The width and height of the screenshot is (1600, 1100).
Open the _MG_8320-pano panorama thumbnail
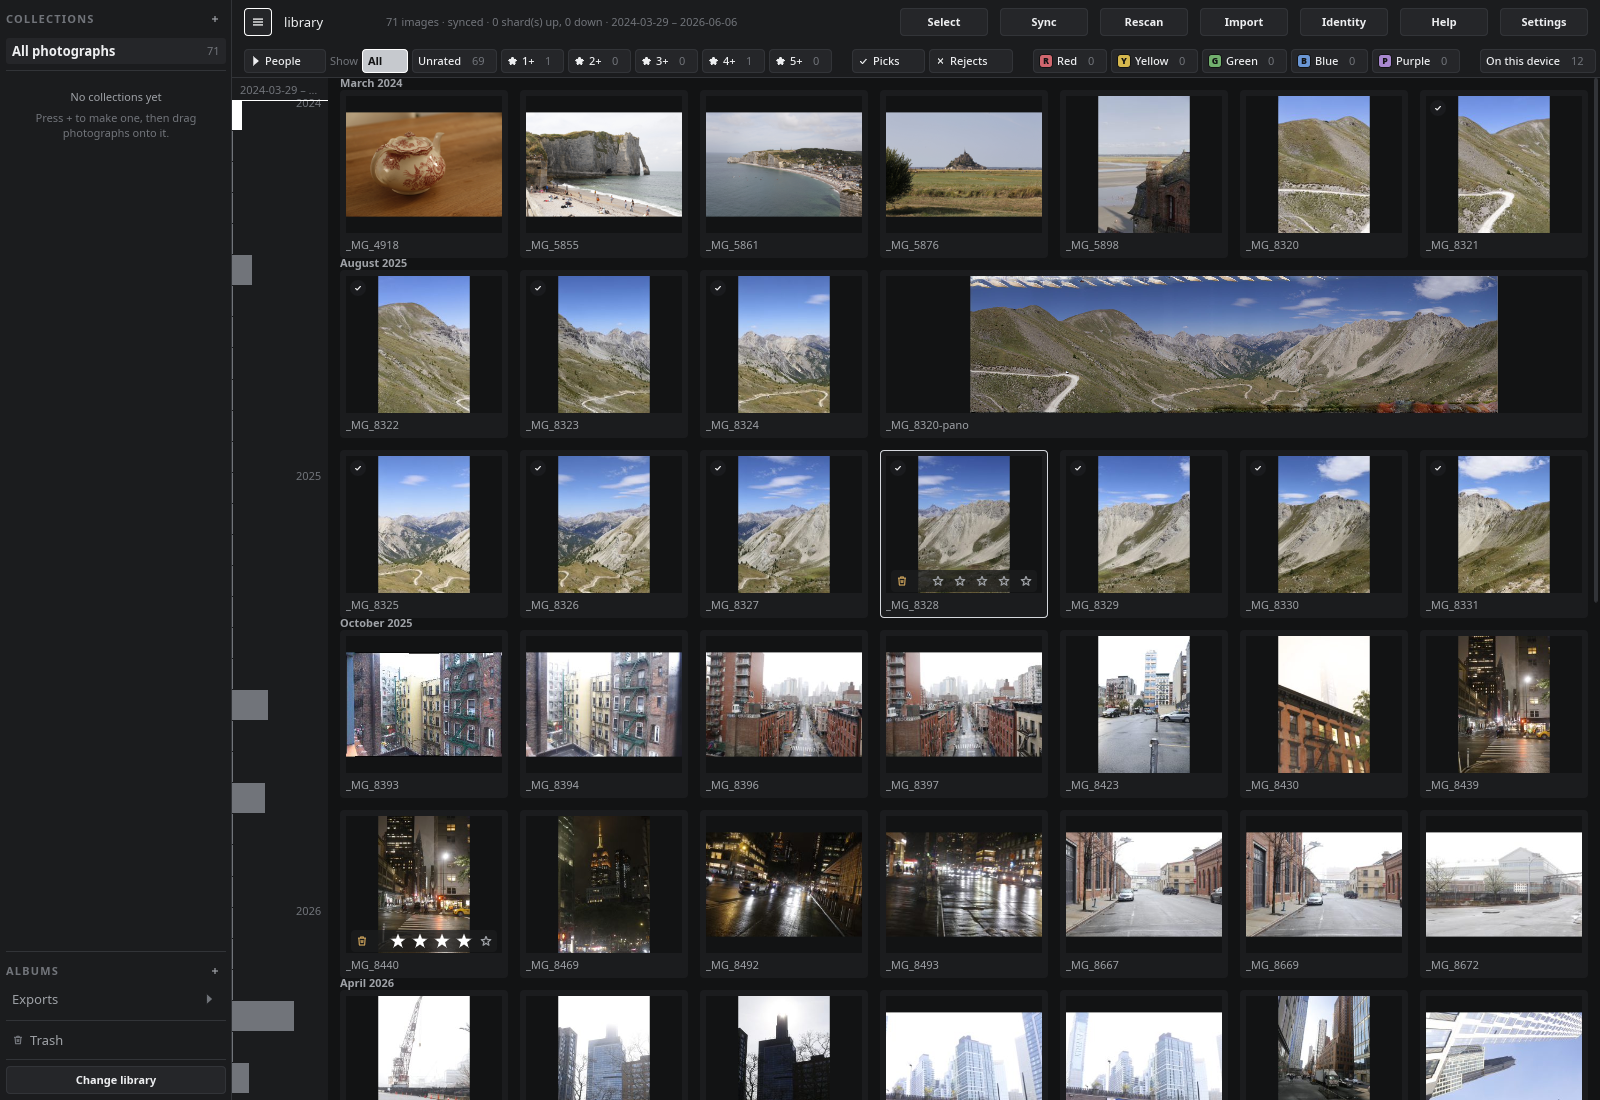pyautogui.click(x=1234, y=345)
